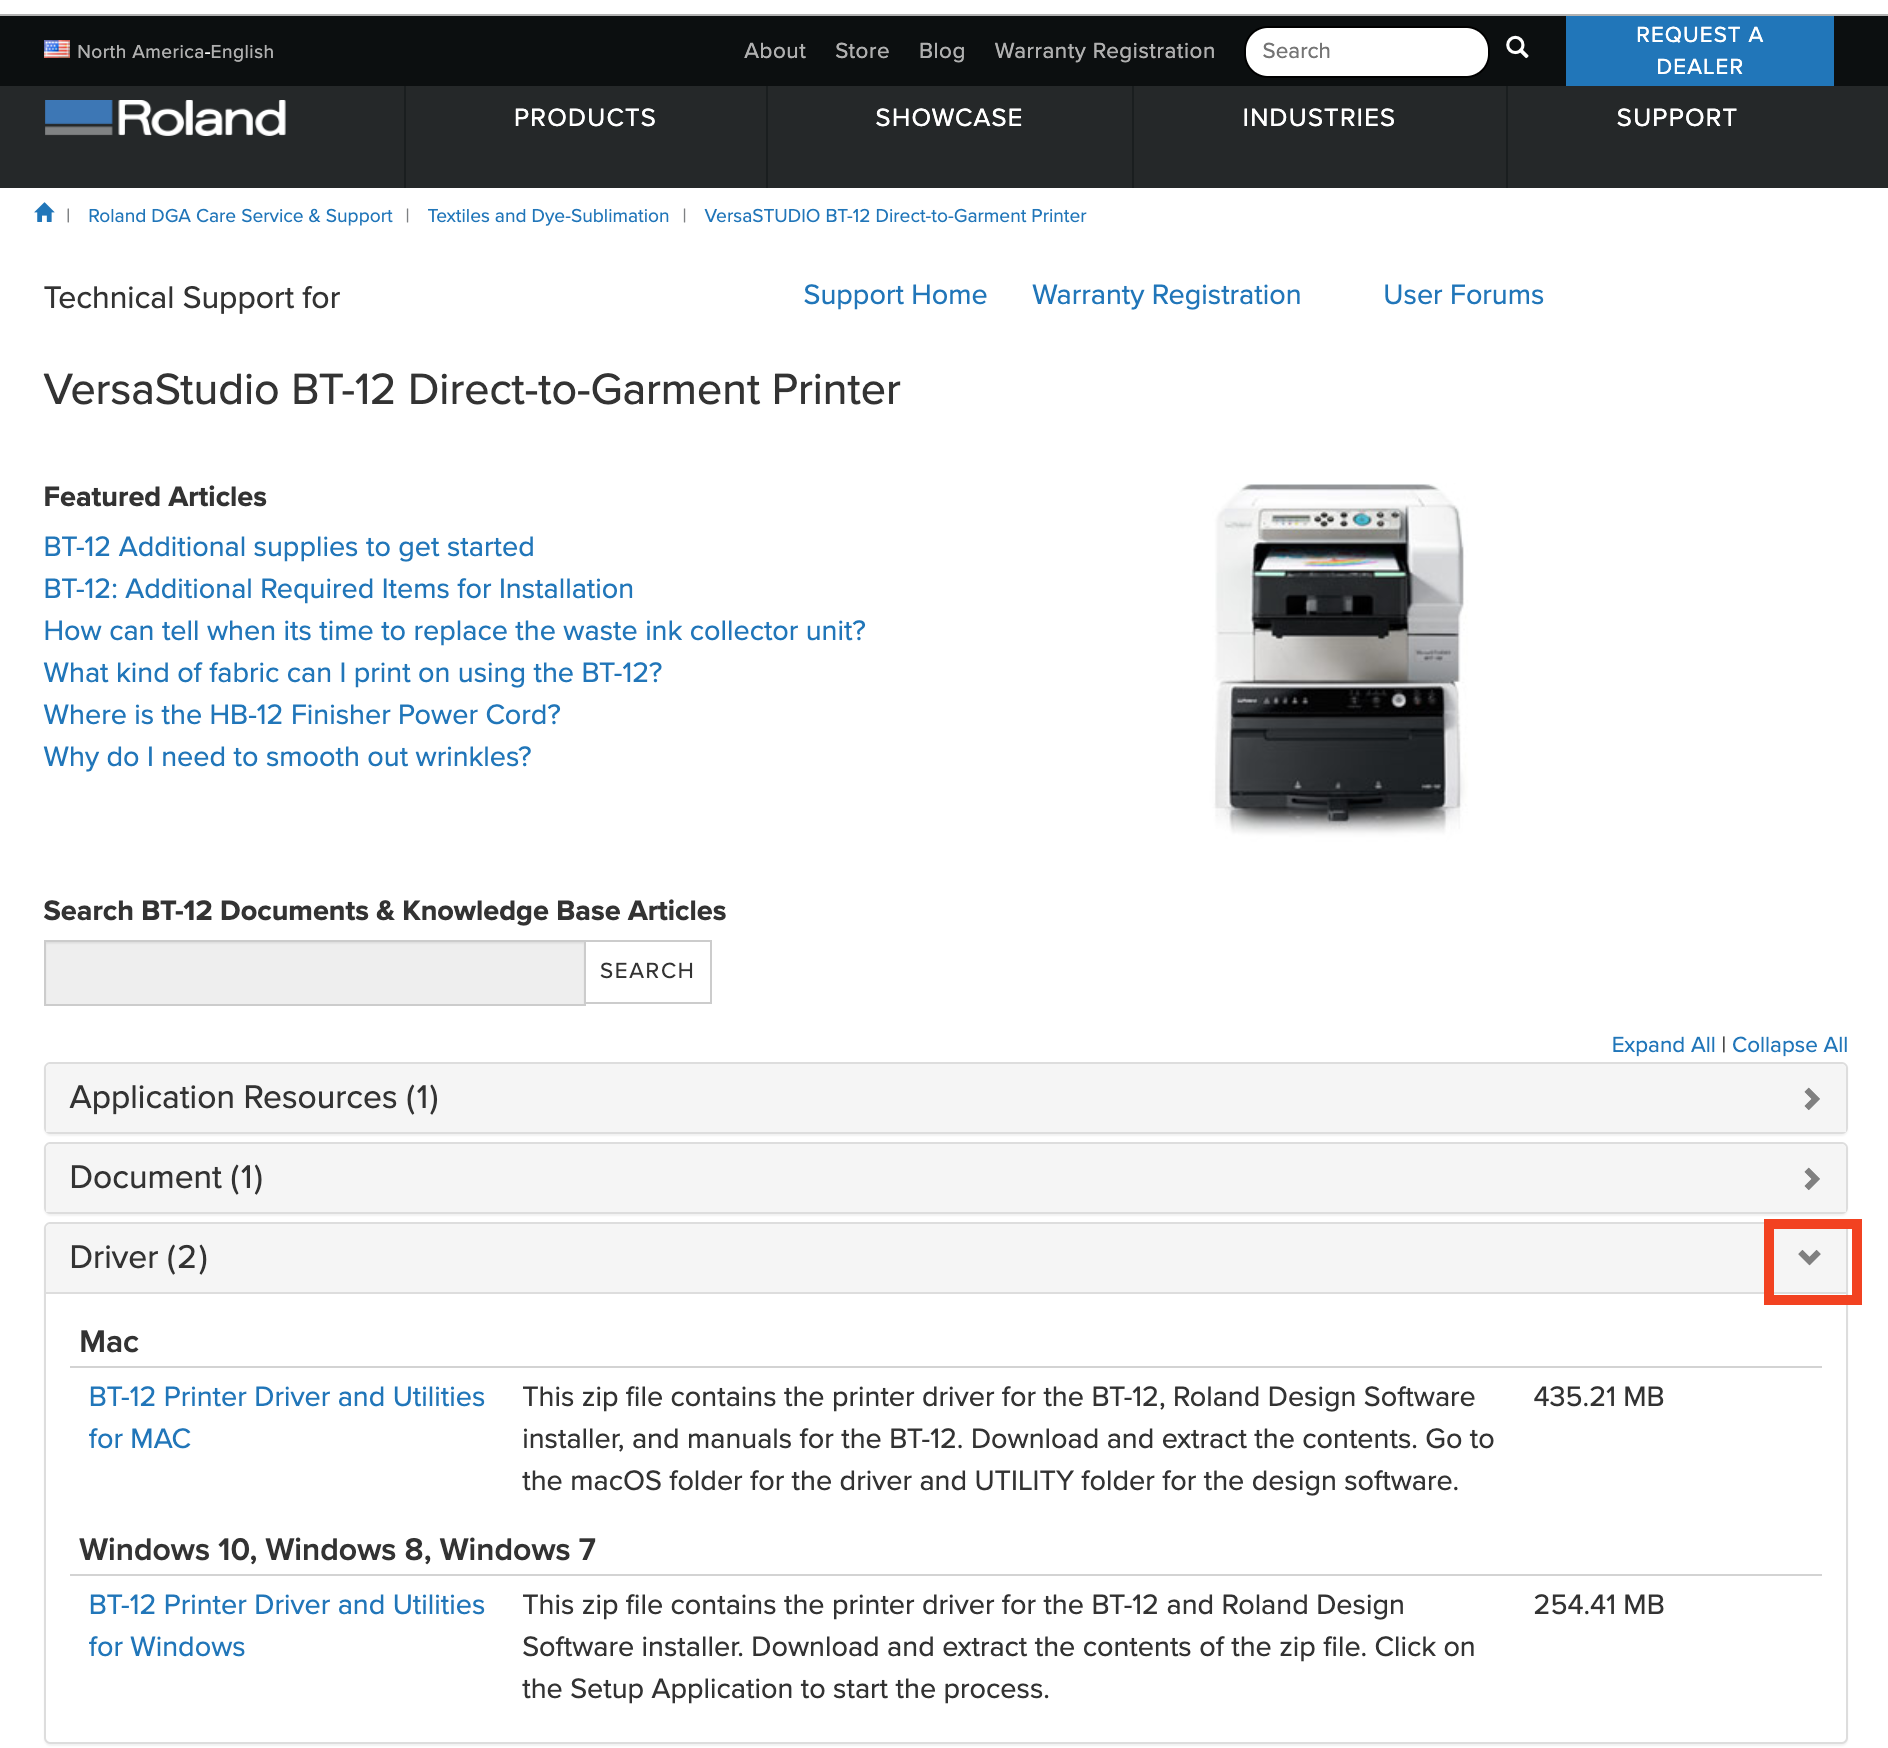Screen dimensions: 1888x1748
Task: Expand the Application Resources section
Action: (946, 1098)
